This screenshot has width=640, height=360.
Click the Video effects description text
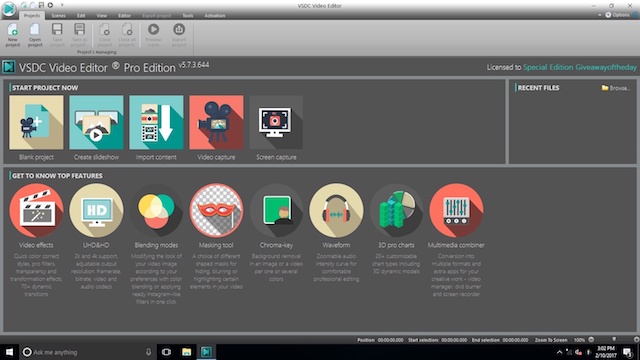(x=36, y=275)
